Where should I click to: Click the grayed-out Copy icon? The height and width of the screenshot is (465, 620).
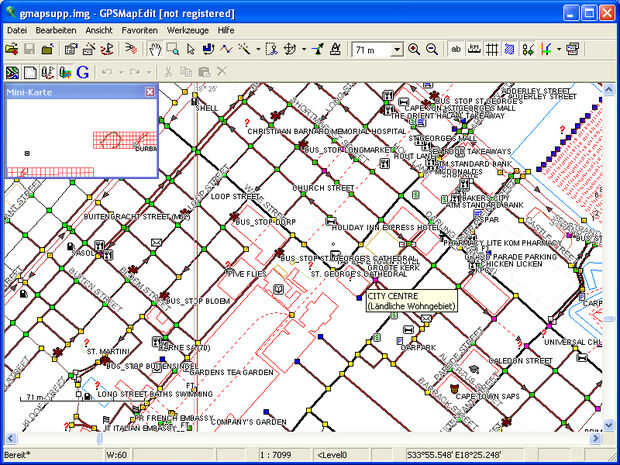(185, 72)
